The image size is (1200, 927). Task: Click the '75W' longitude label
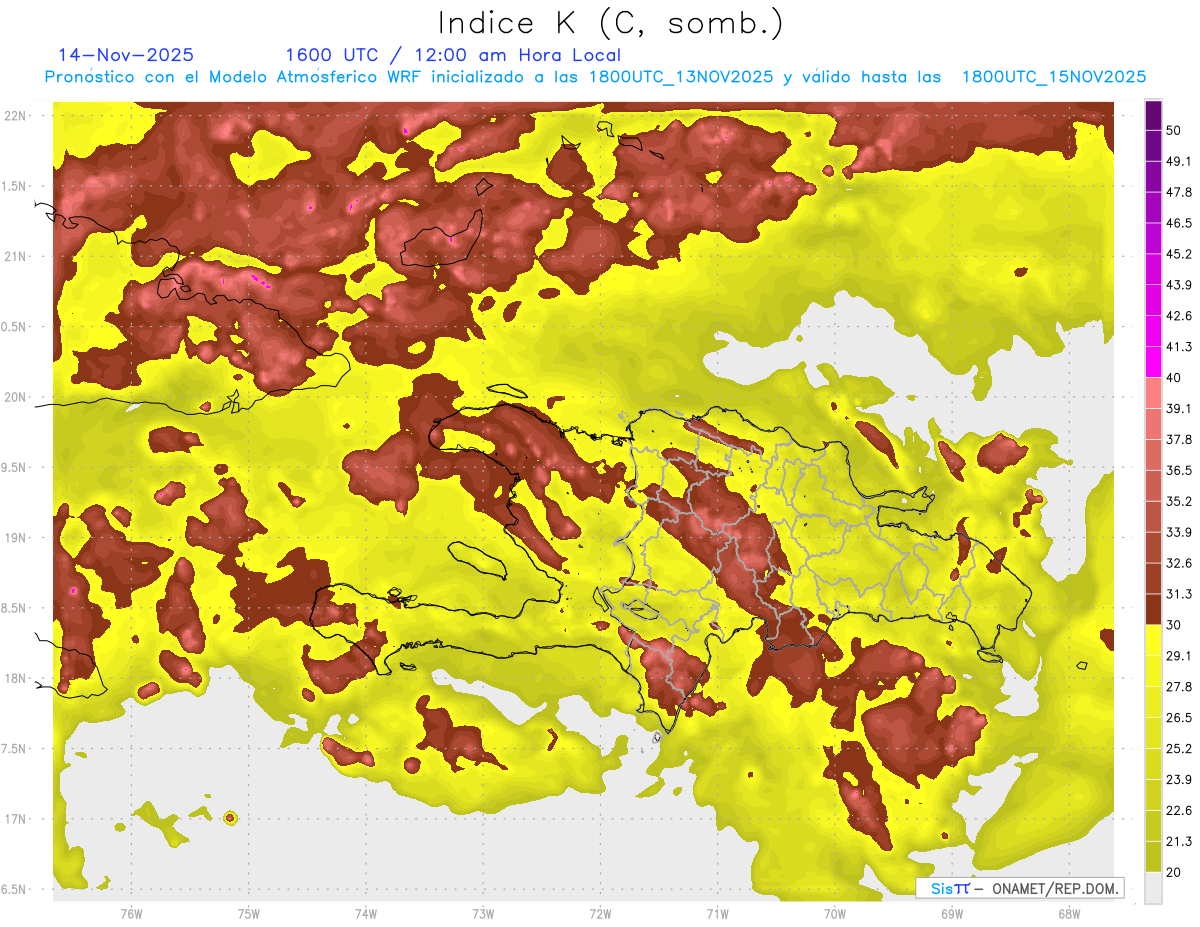(249, 913)
